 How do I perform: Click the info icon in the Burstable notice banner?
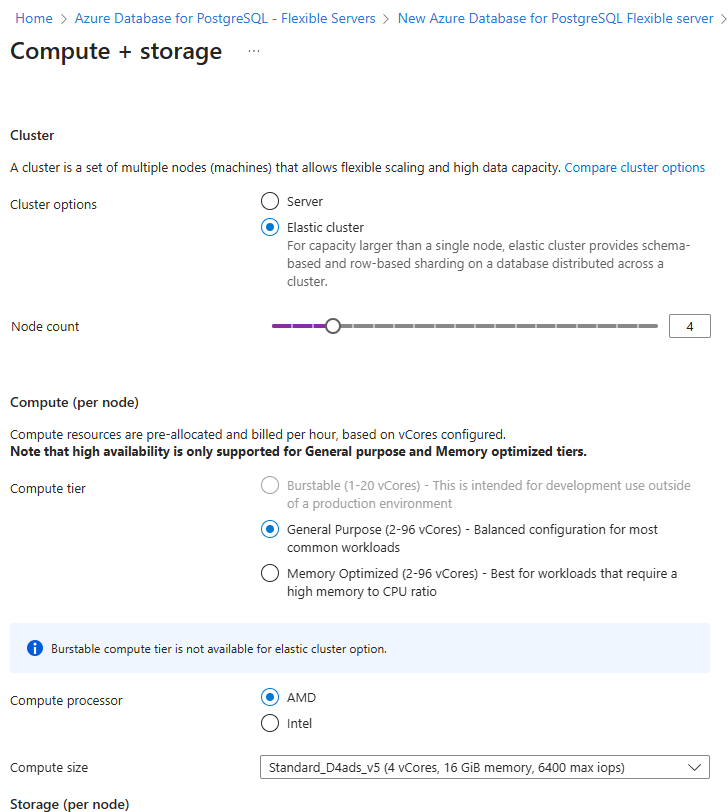(x=35, y=648)
